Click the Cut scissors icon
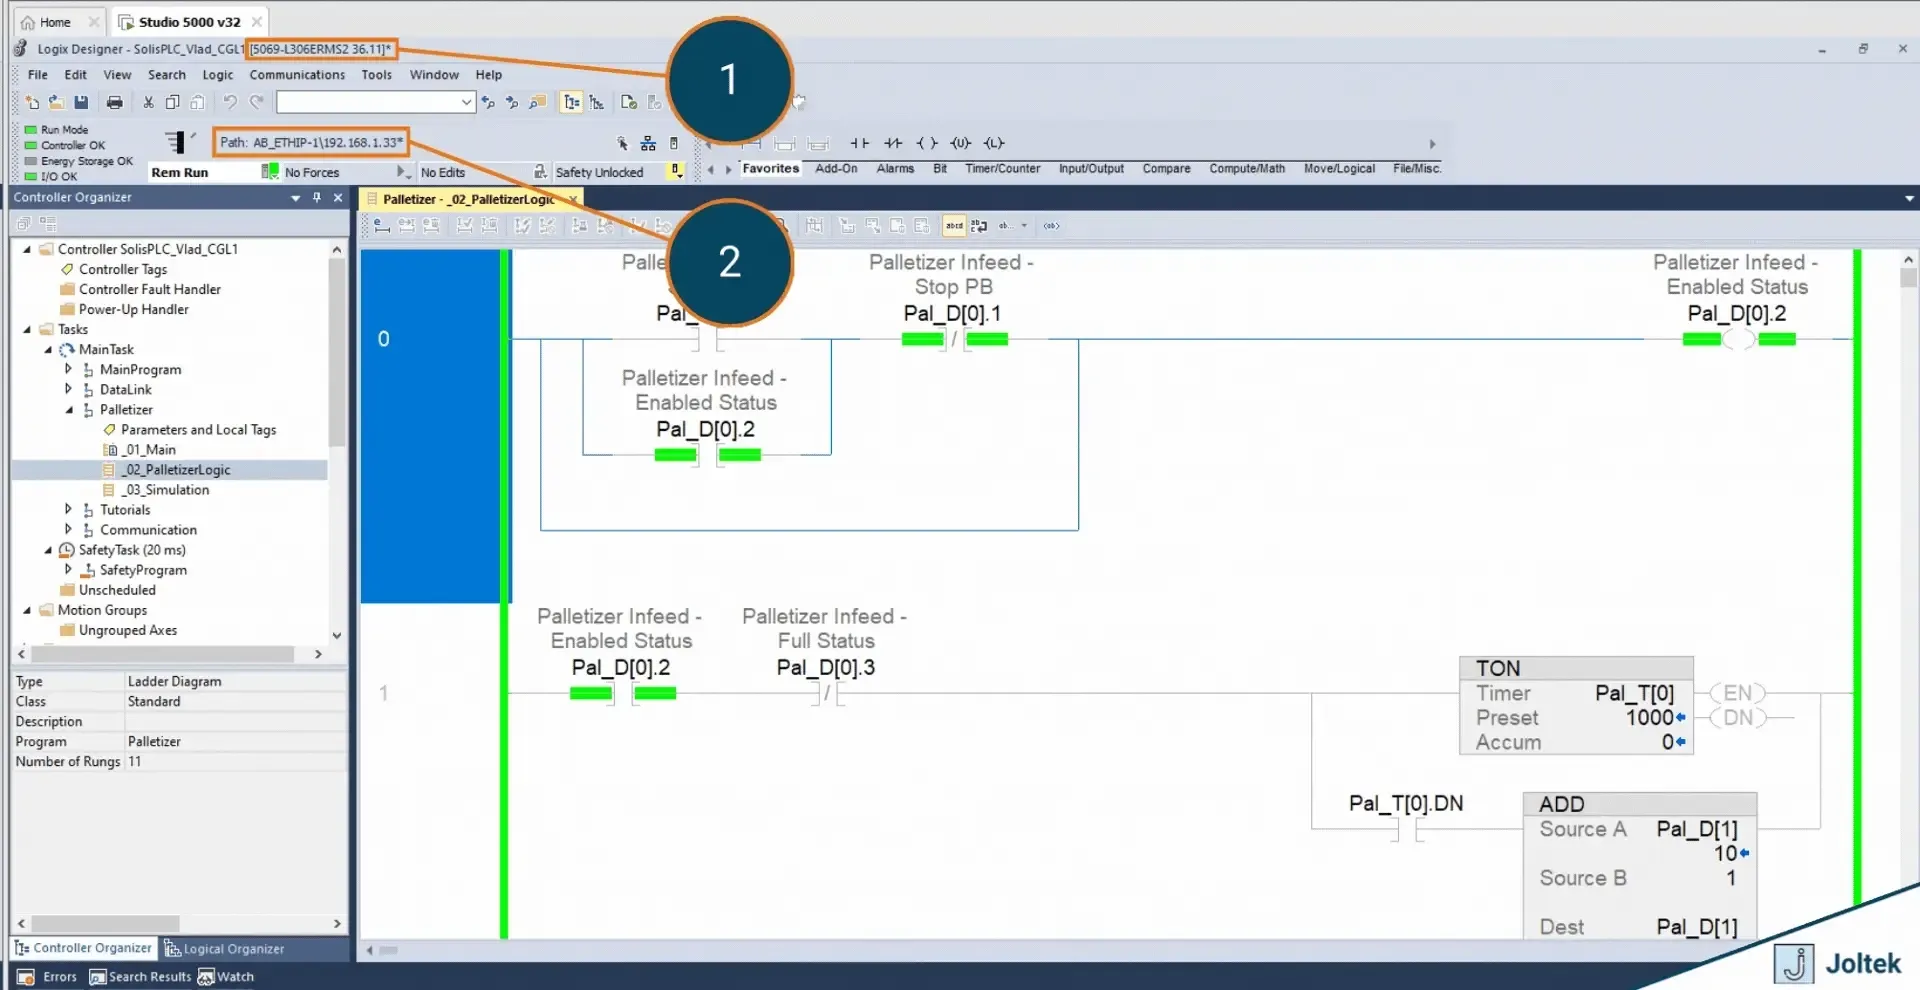This screenshot has width=1920, height=990. 148,102
